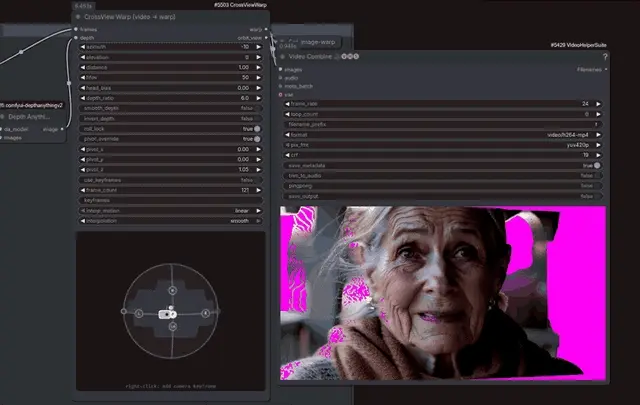Click the filename_prefix input field
The height and width of the screenshot is (405, 640).
coord(443,125)
